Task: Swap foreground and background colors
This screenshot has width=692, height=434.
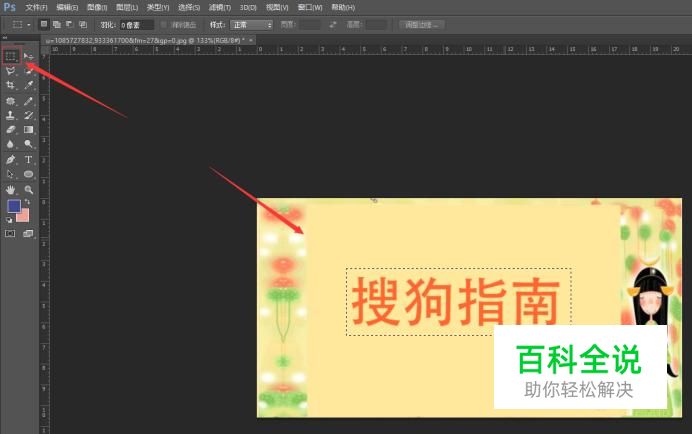Action: (x=27, y=202)
